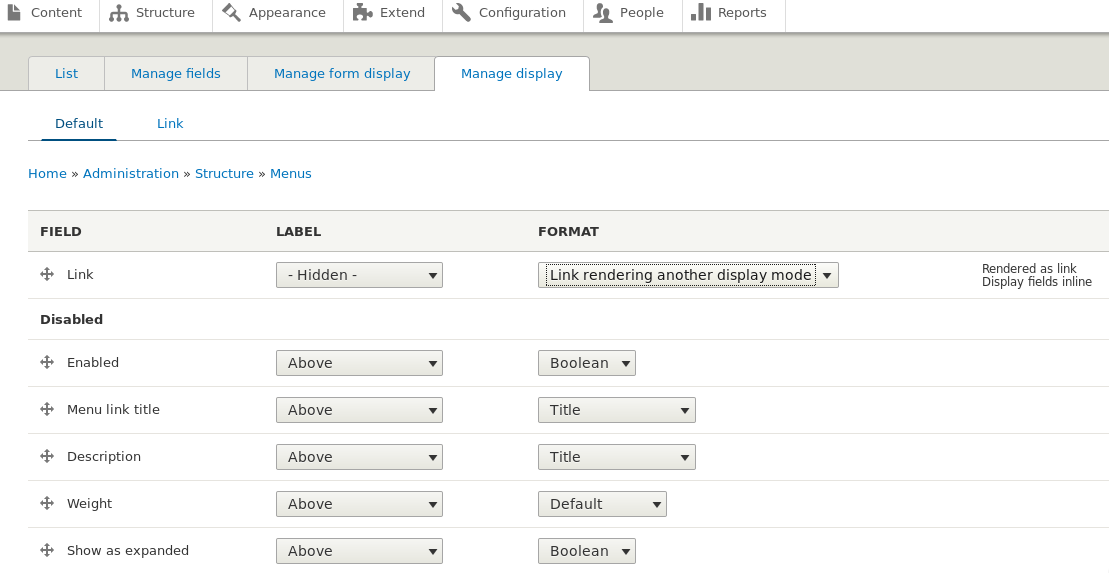
Task: Open the Link field label dropdown
Action: click(x=359, y=275)
